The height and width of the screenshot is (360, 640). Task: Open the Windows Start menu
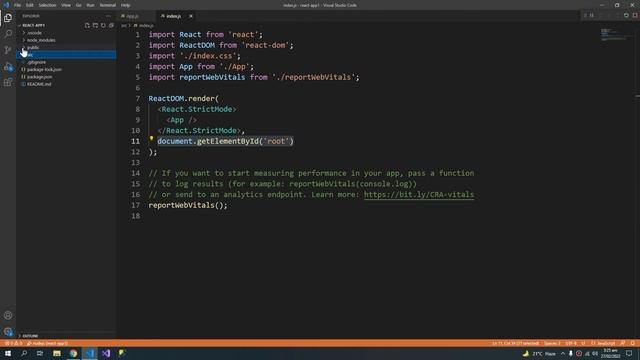[x=8, y=353]
